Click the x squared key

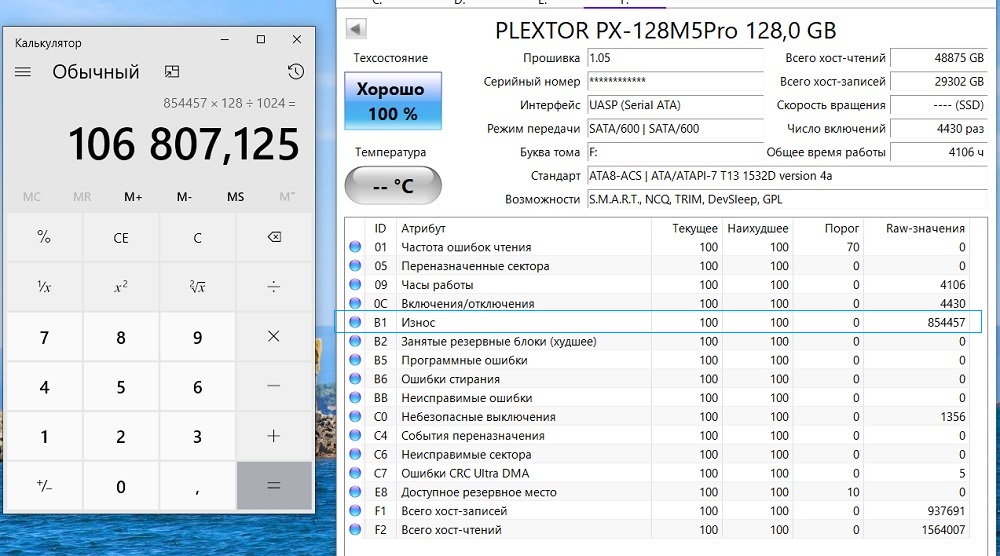121,287
